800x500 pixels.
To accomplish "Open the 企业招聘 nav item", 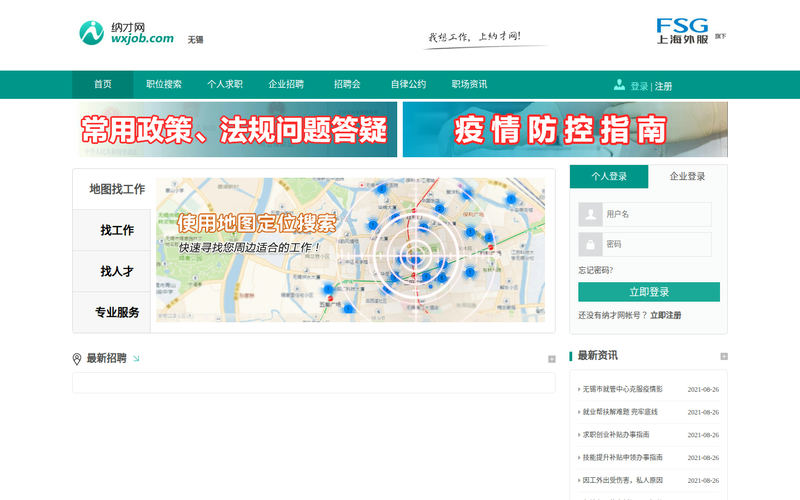I will coord(286,84).
